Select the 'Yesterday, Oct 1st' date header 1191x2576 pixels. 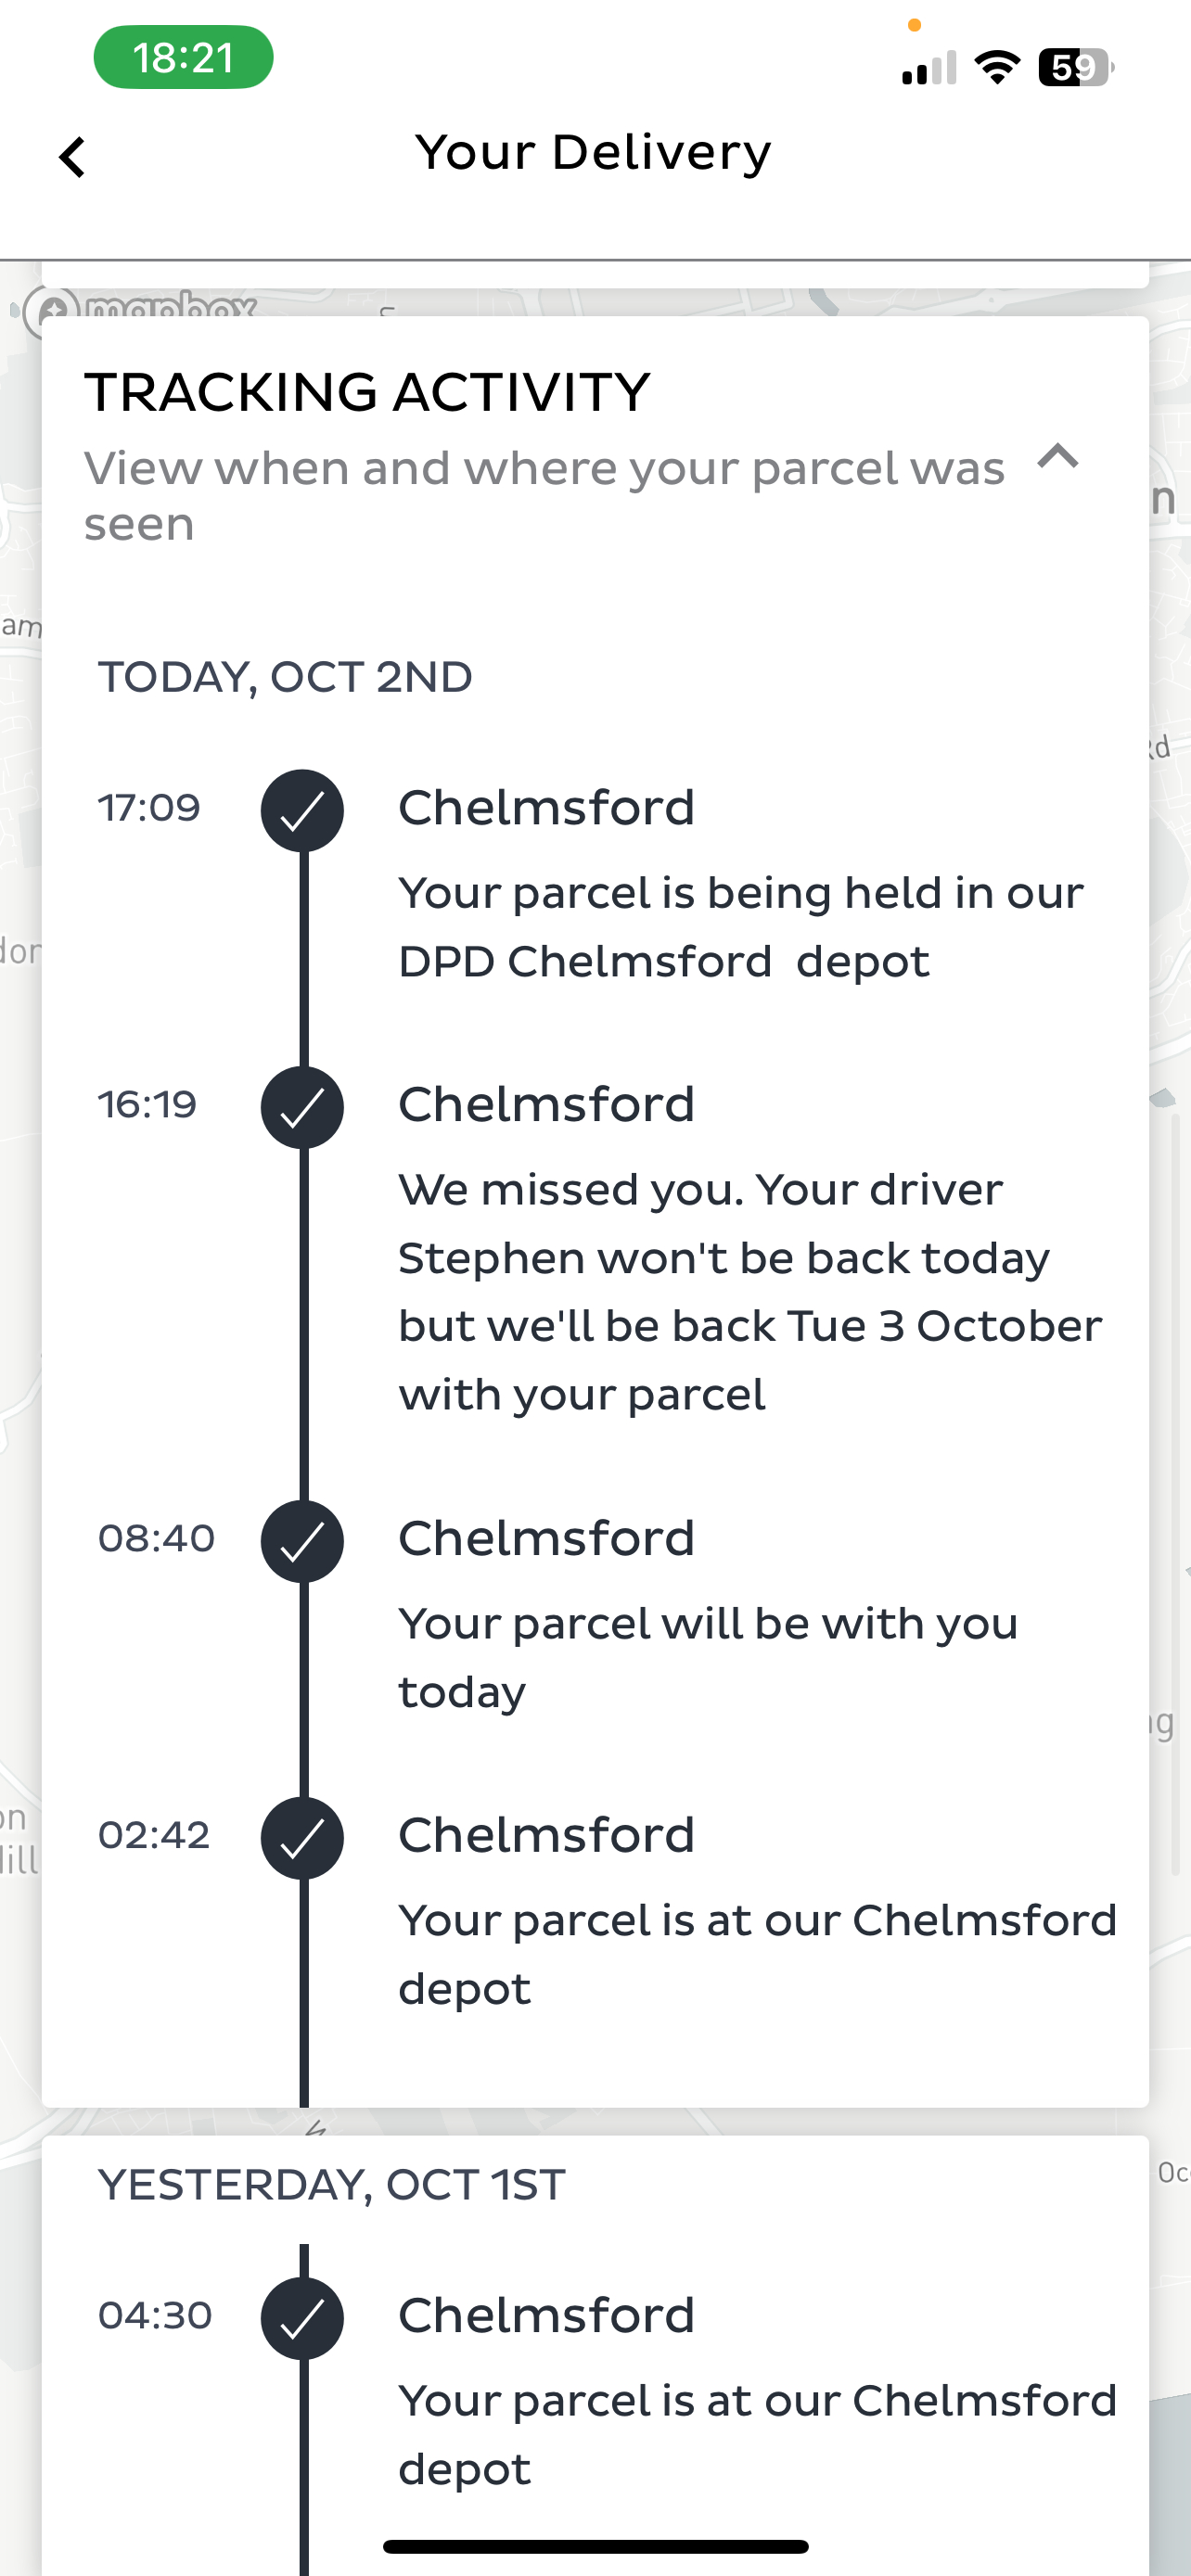point(331,2185)
